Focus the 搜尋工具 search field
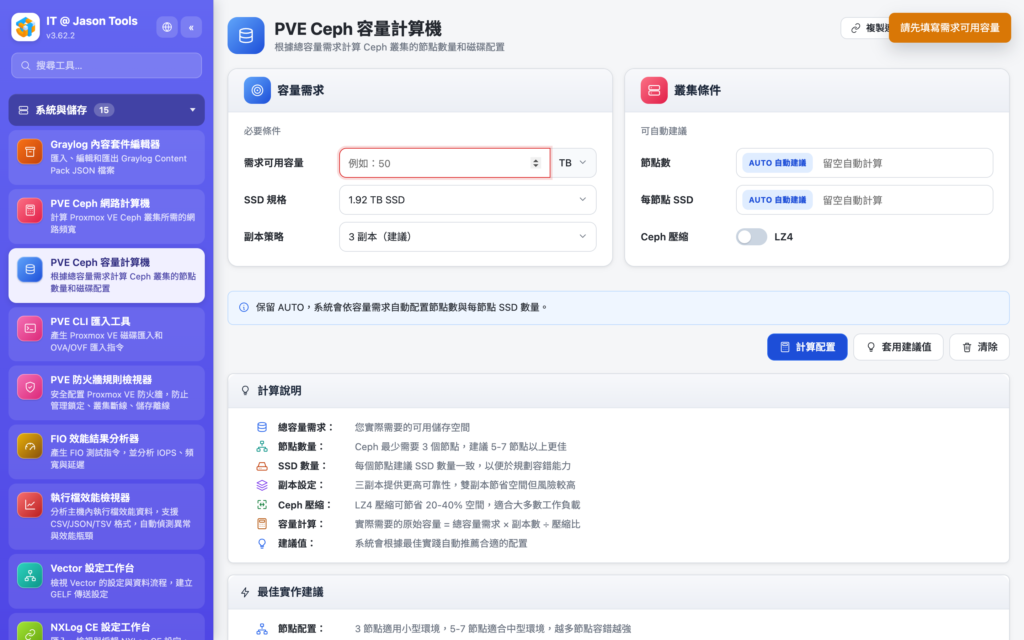Image resolution: width=1024 pixels, height=640 pixels. [106, 65]
